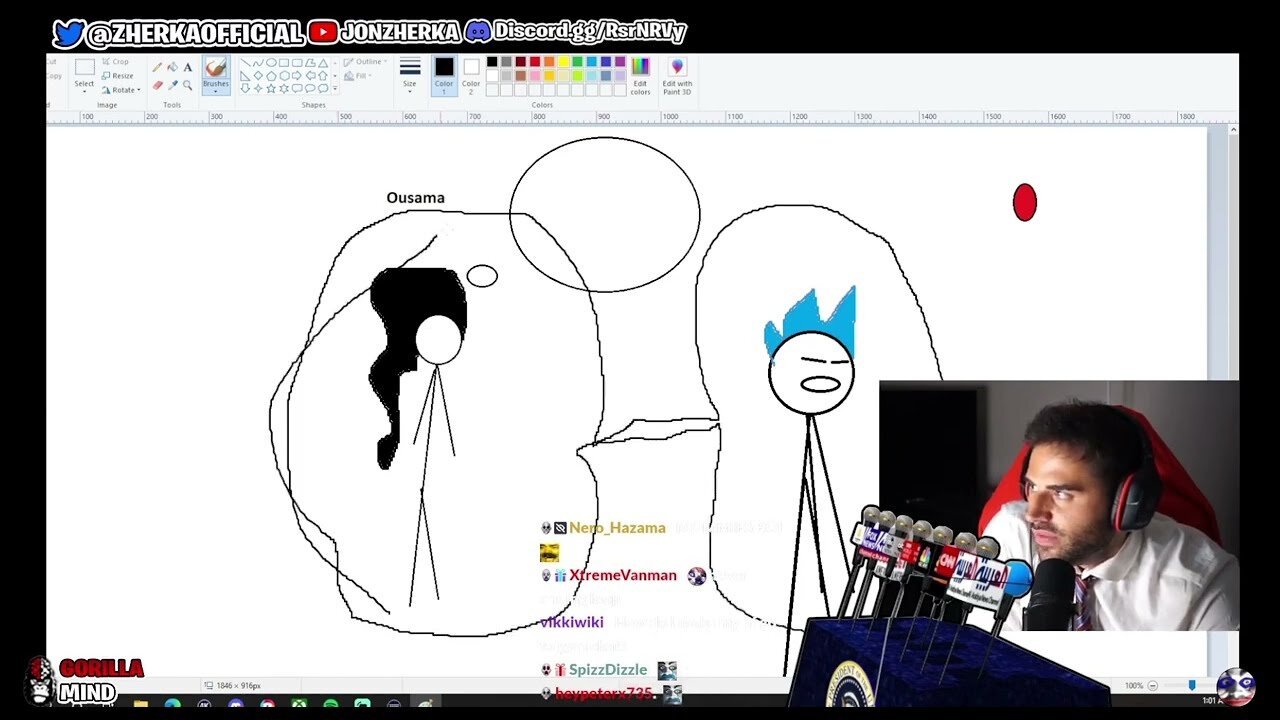Select the Pencil tool

point(157,67)
